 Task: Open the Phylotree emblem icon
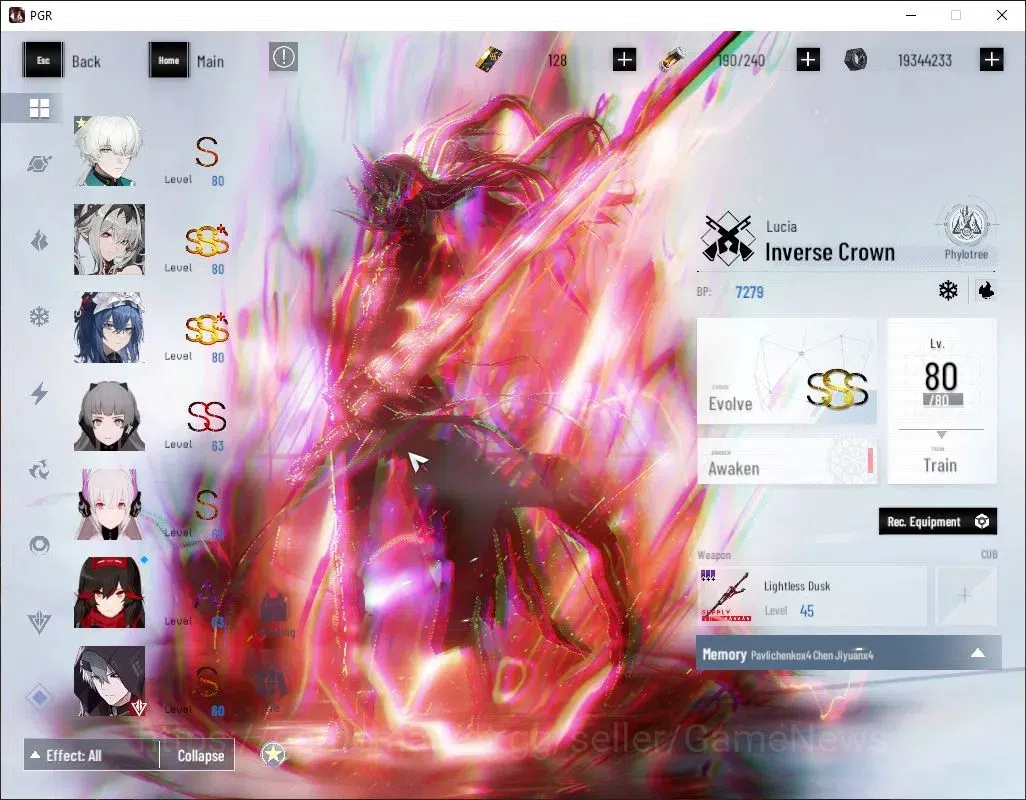coord(966,224)
